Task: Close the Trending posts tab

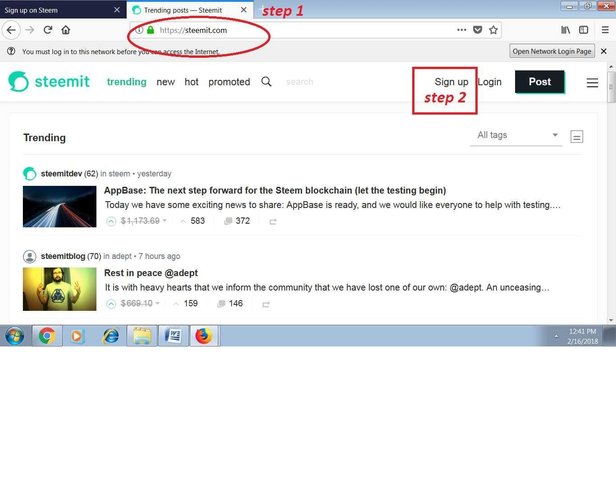Action: 244,10
